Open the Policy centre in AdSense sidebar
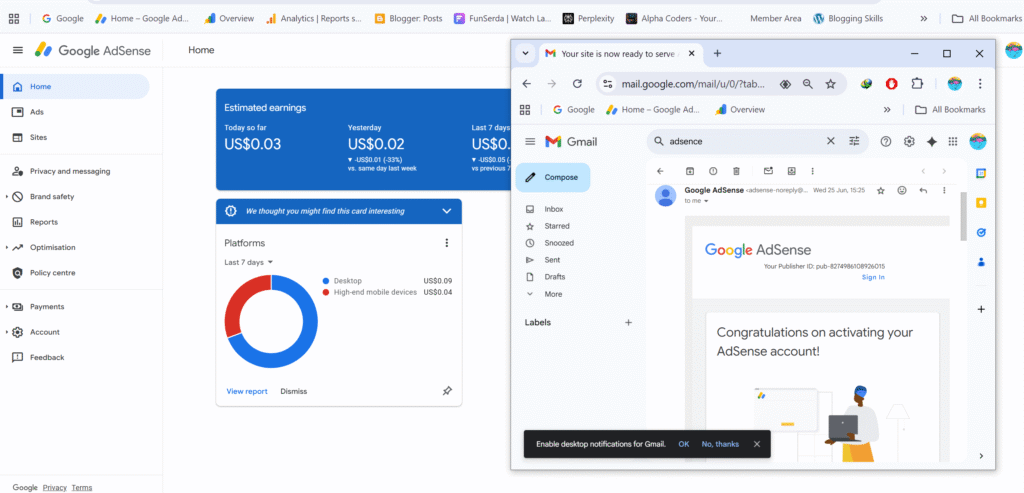This screenshot has height=493, width=1024. coord(52,273)
